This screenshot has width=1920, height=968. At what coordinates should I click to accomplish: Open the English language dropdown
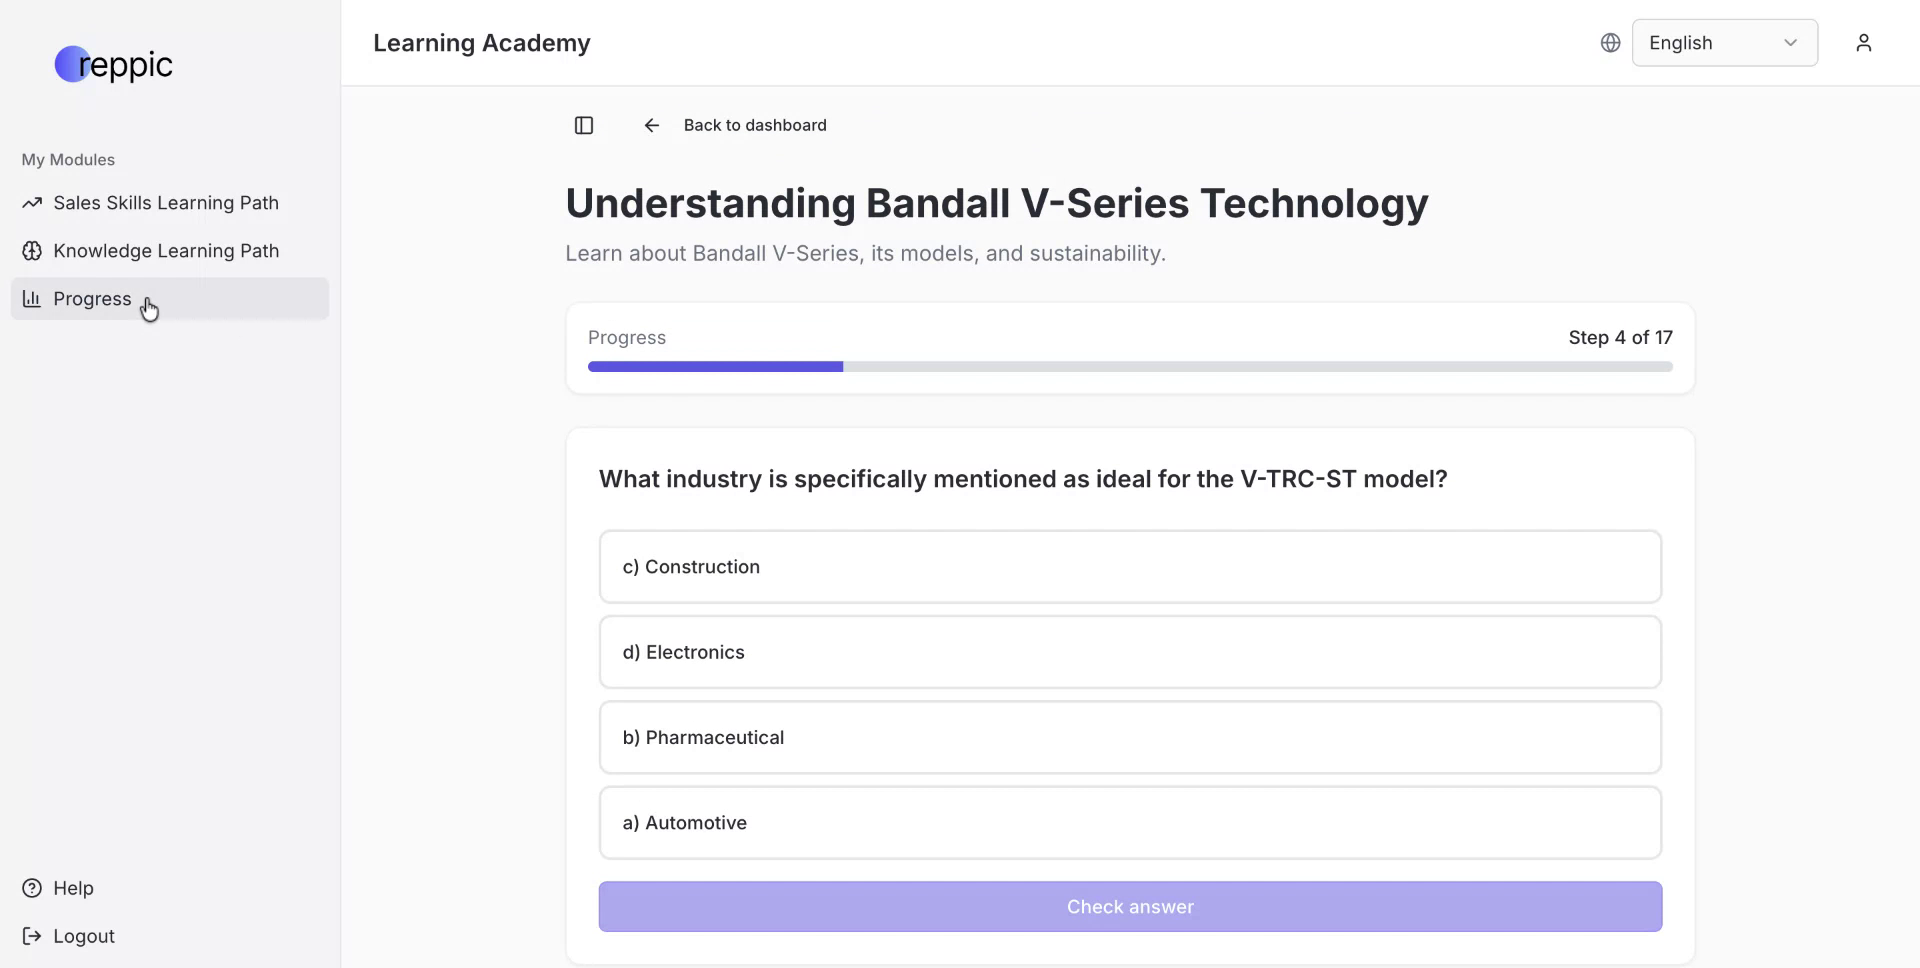pos(1710,43)
